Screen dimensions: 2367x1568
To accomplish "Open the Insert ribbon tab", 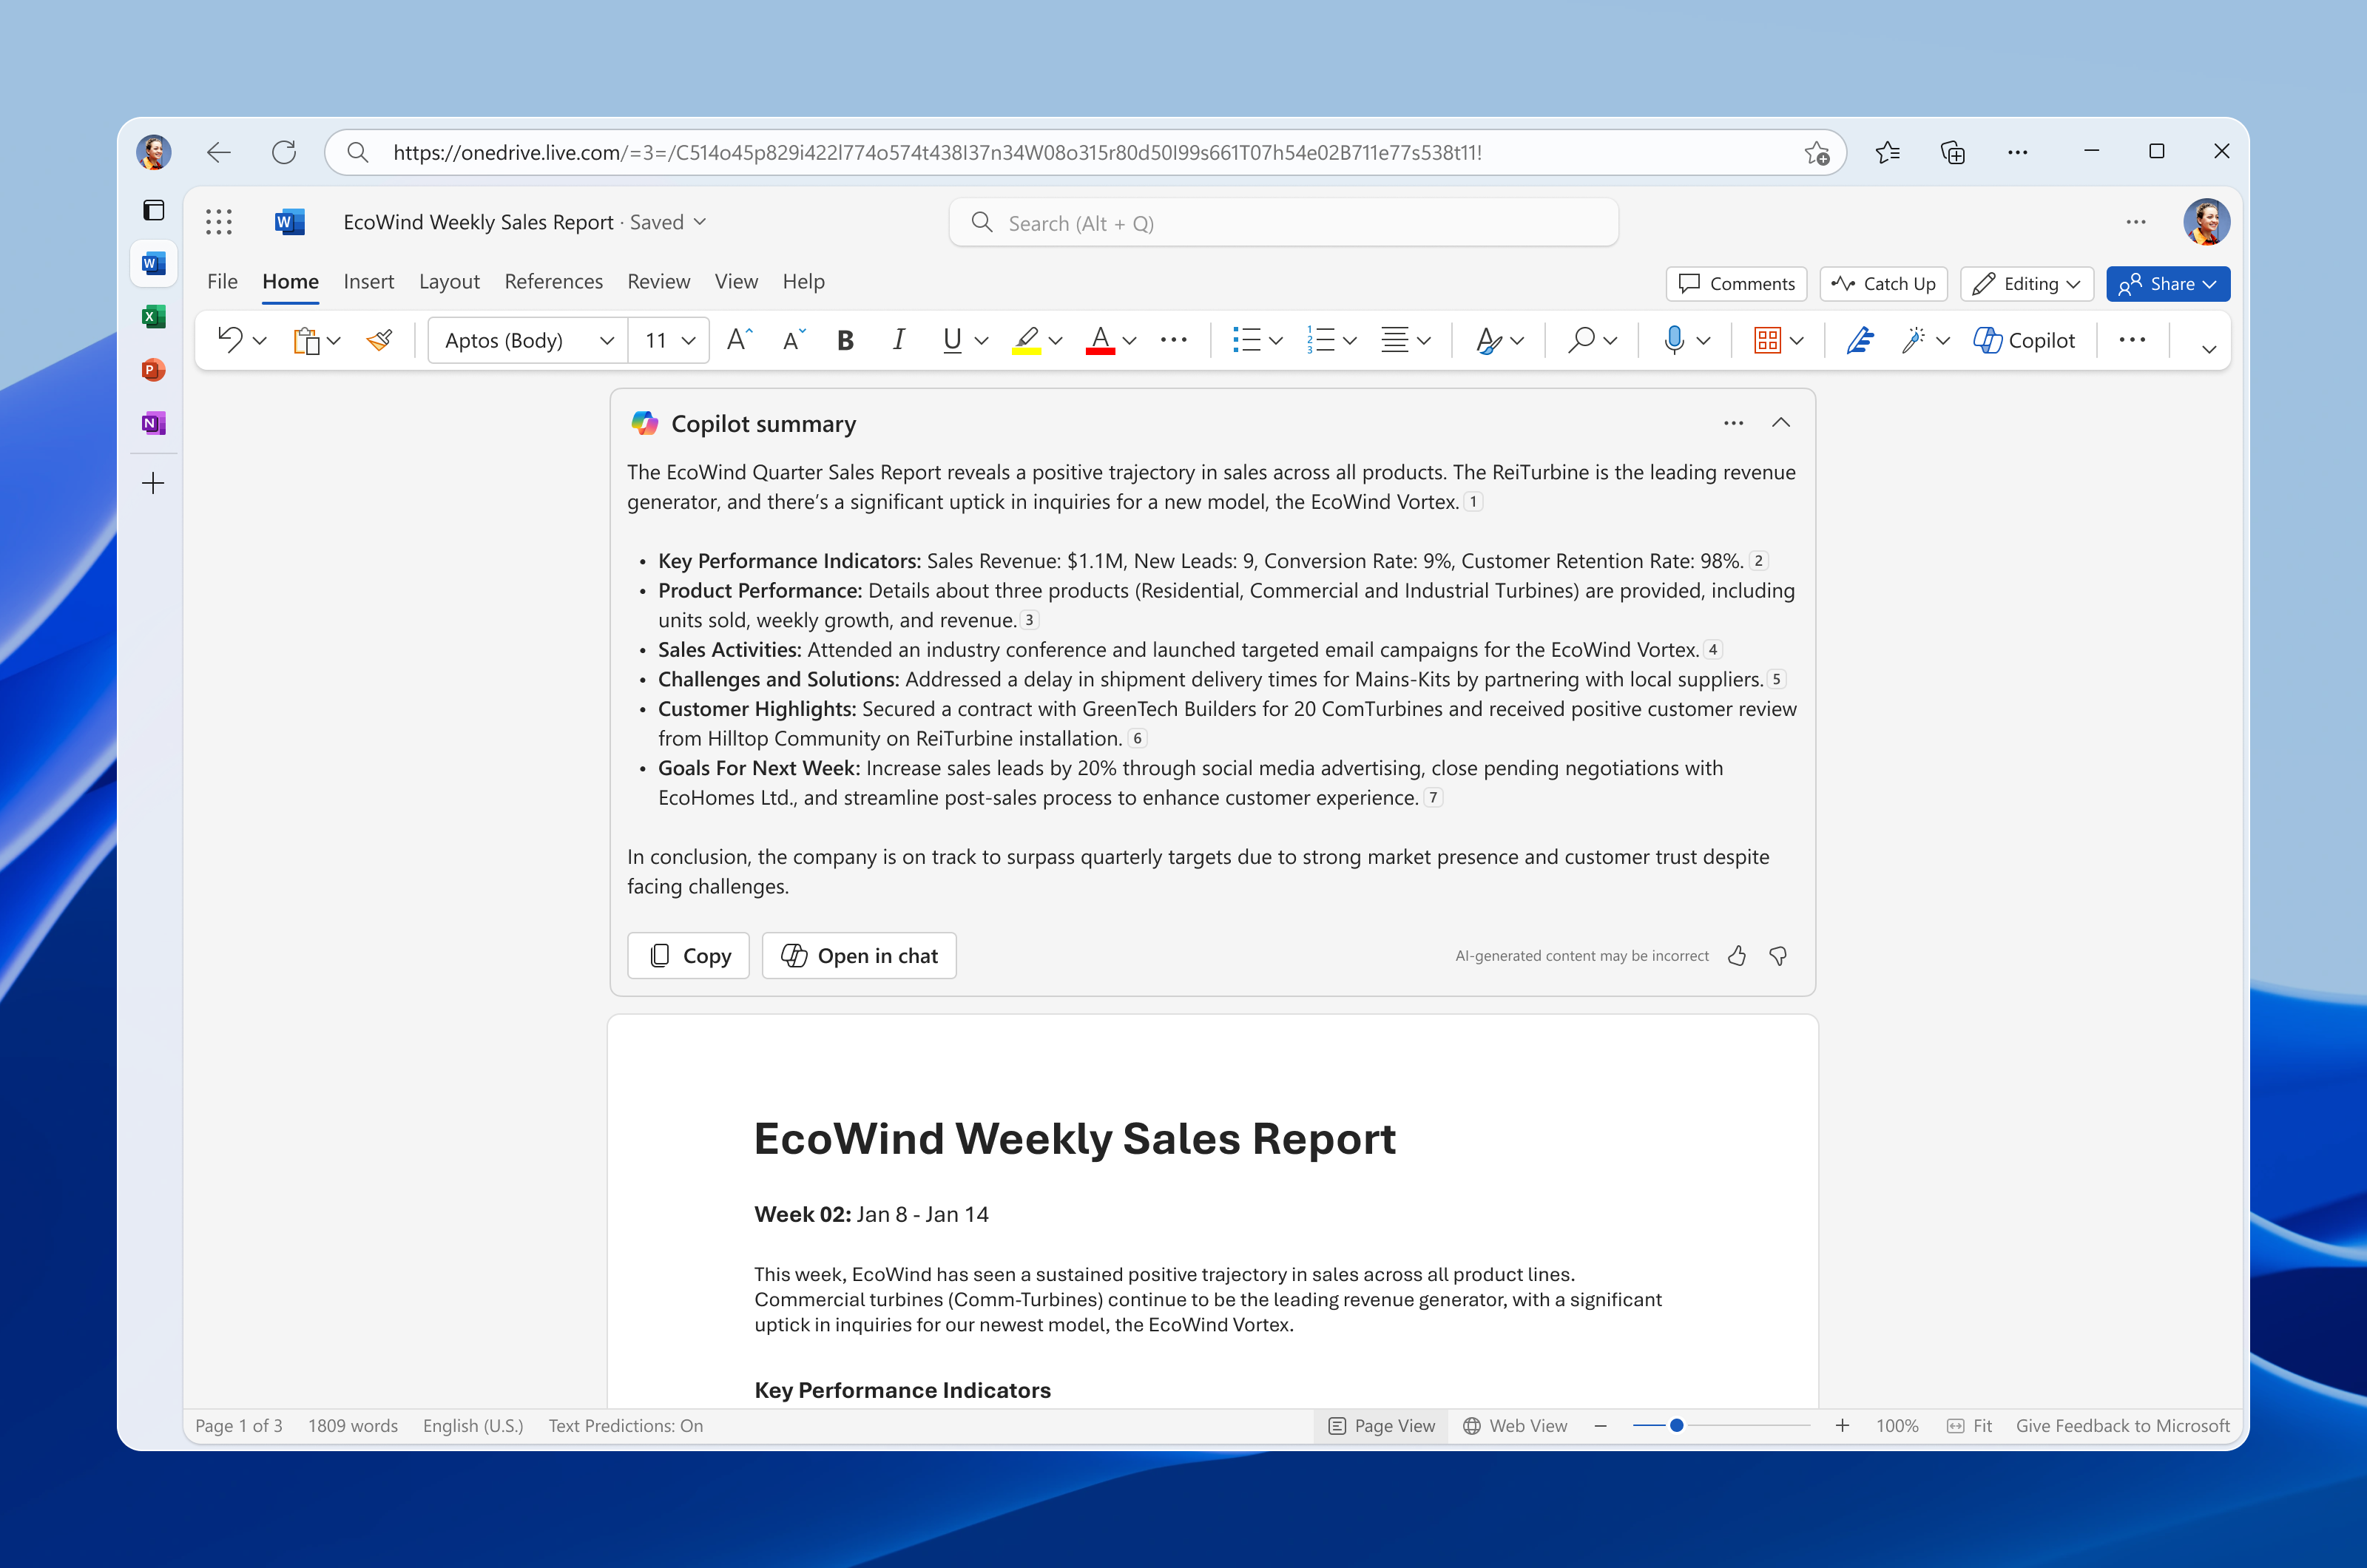I will 368,282.
